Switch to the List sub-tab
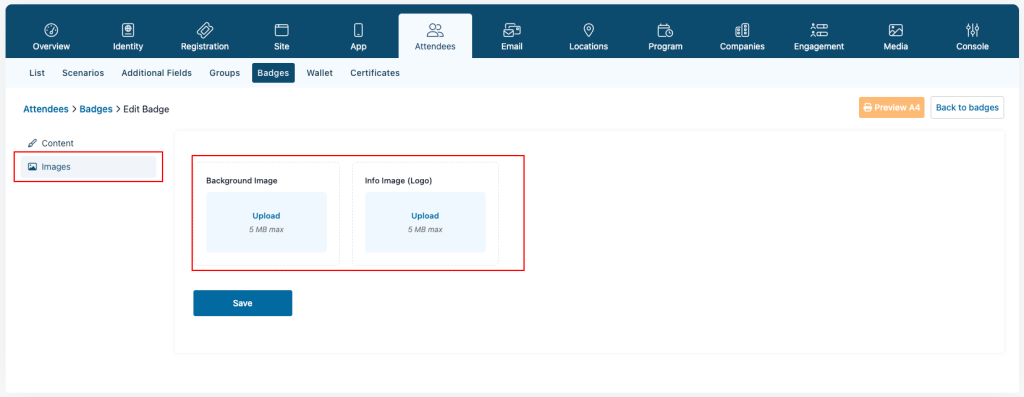The height and width of the screenshot is (397, 1024). [x=37, y=73]
